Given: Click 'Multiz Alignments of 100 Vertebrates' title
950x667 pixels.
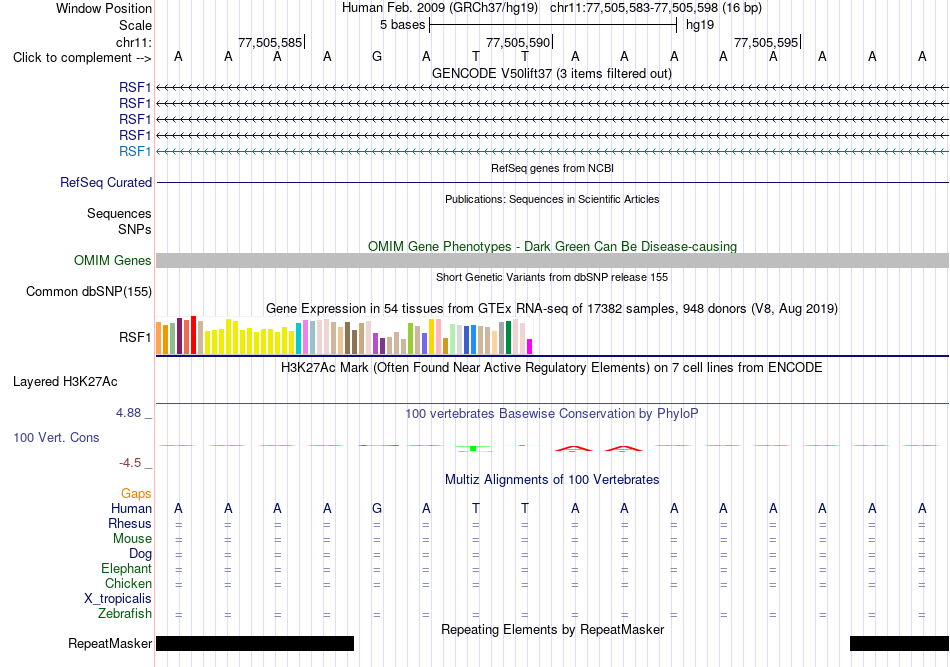Looking at the screenshot, I should (x=552, y=480).
